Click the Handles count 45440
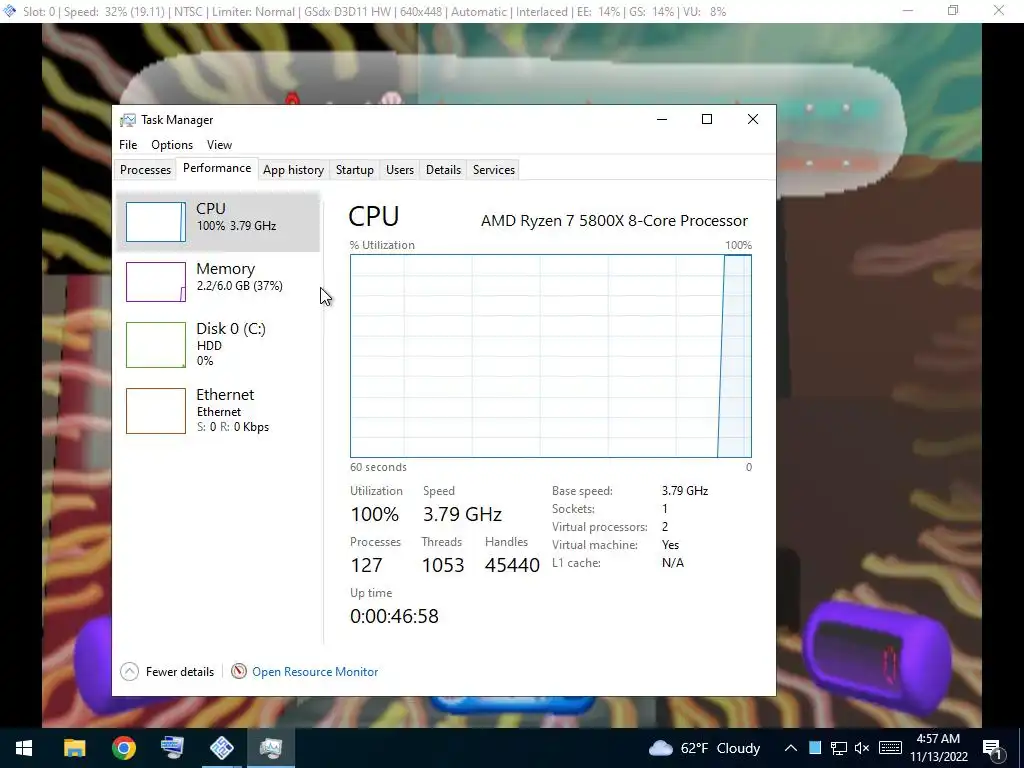The image size is (1024, 768). tap(513, 566)
